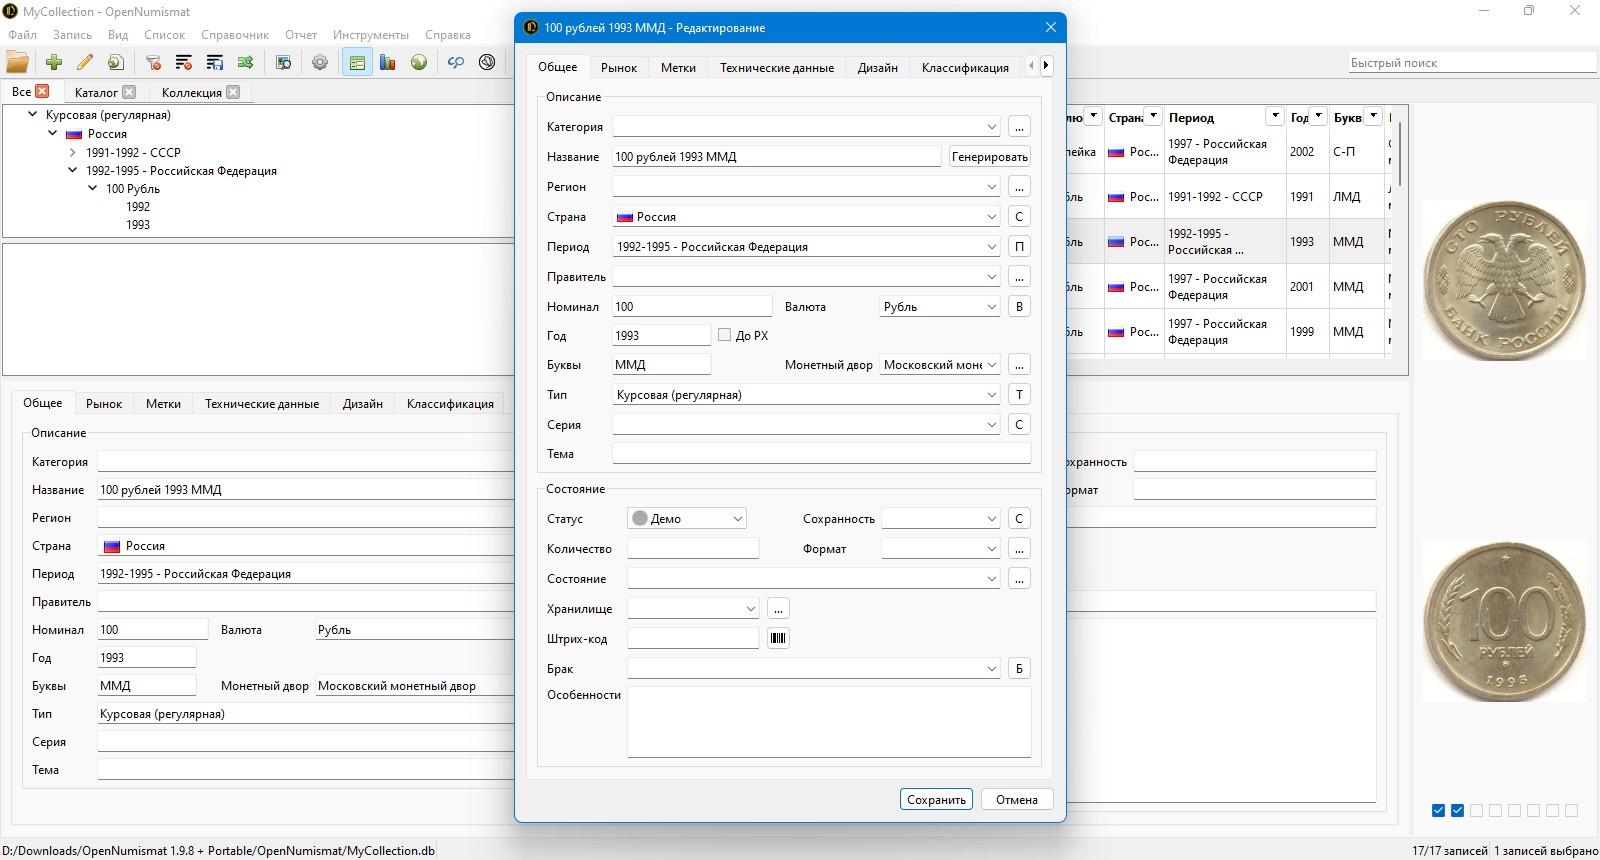The height and width of the screenshot is (860, 1600).
Task: Click the green plus add-coin toolbar icon
Action: coord(54,62)
